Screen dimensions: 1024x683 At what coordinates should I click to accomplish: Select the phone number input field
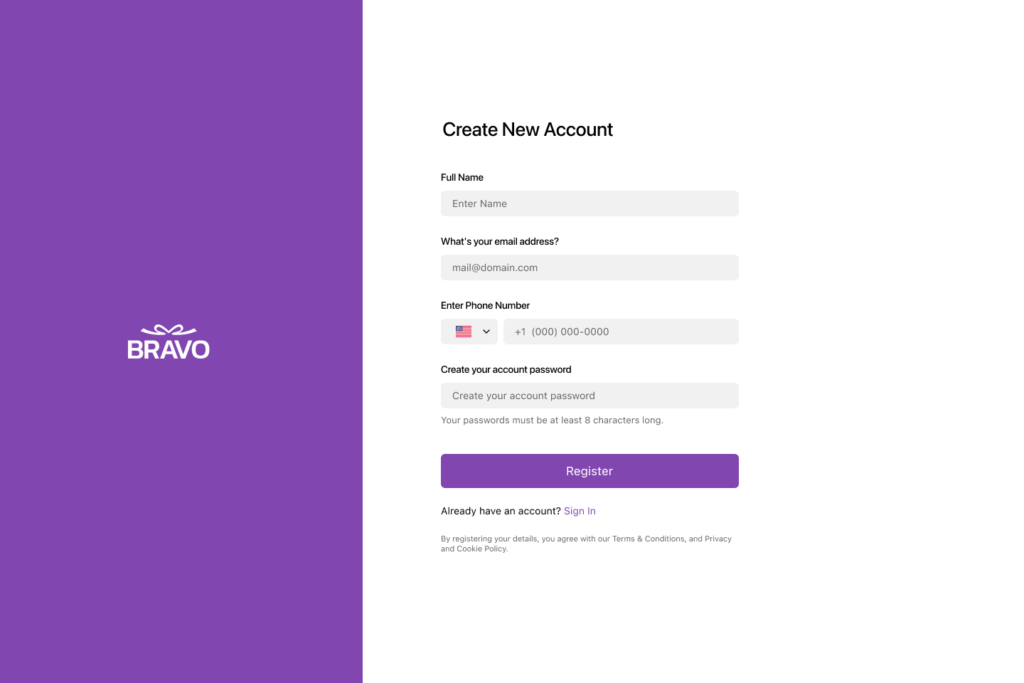[620, 332]
